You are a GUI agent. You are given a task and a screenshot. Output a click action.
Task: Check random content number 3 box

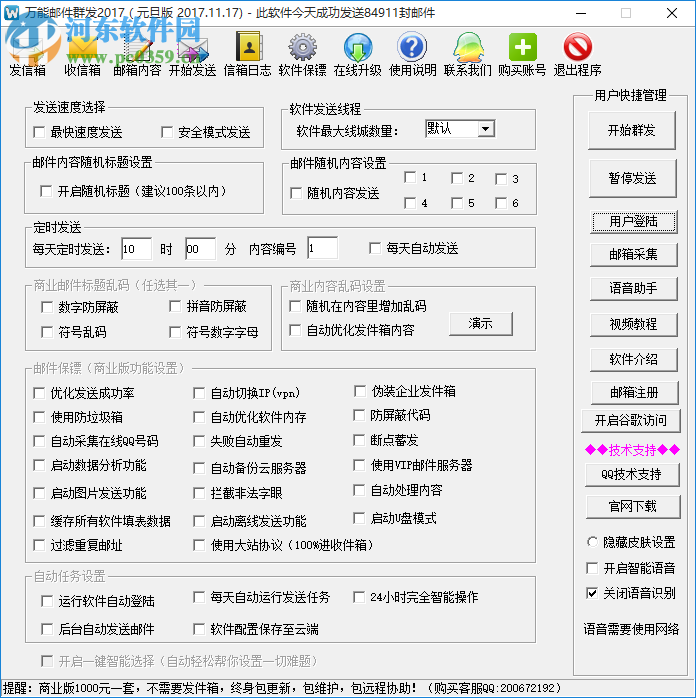pos(501,179)
